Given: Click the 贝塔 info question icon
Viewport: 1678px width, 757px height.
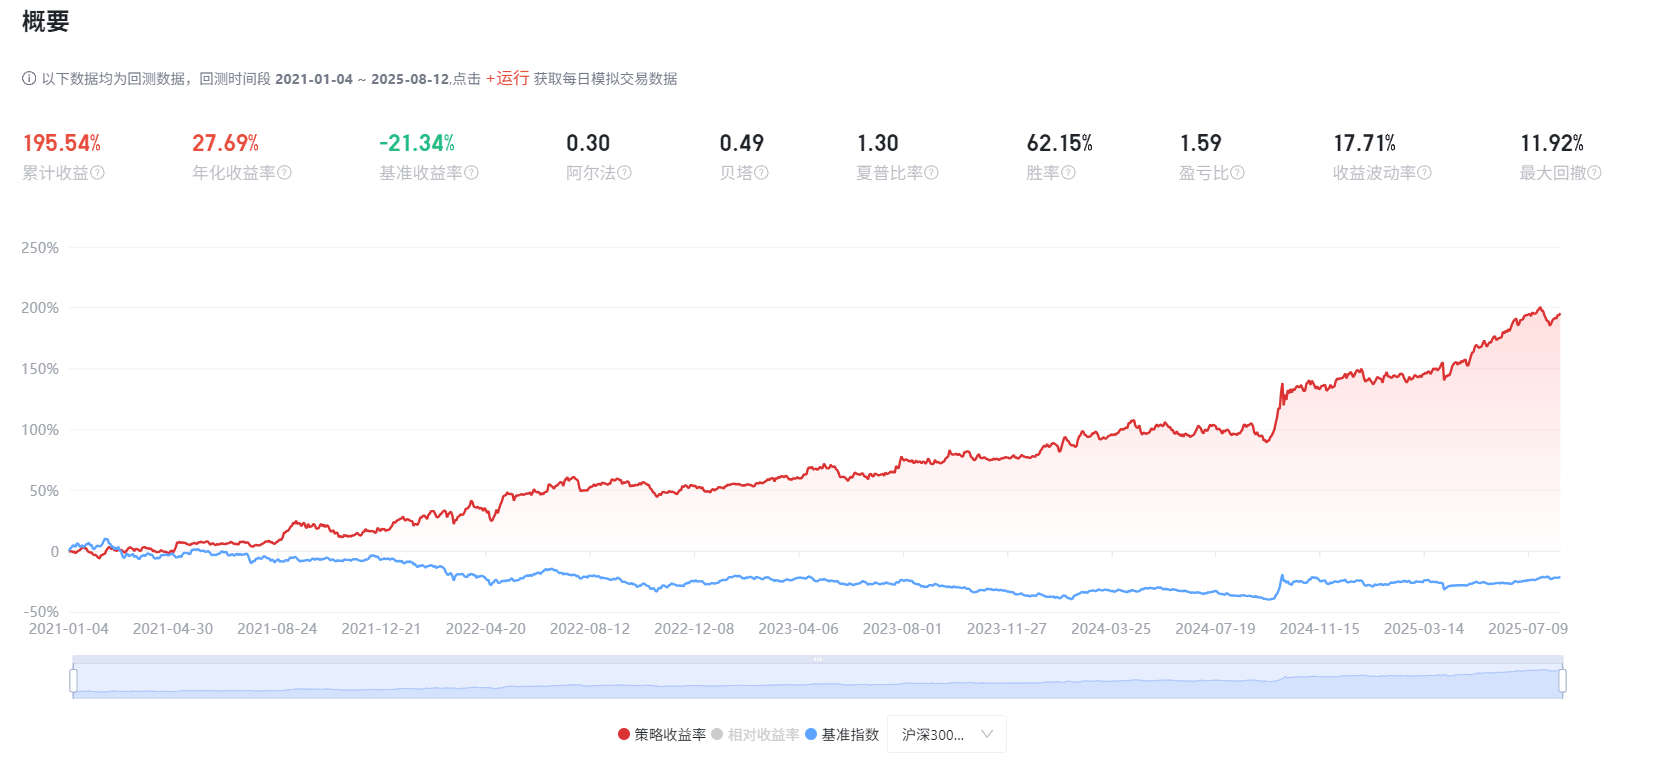Looking at the screenshot, I should 761,173.
